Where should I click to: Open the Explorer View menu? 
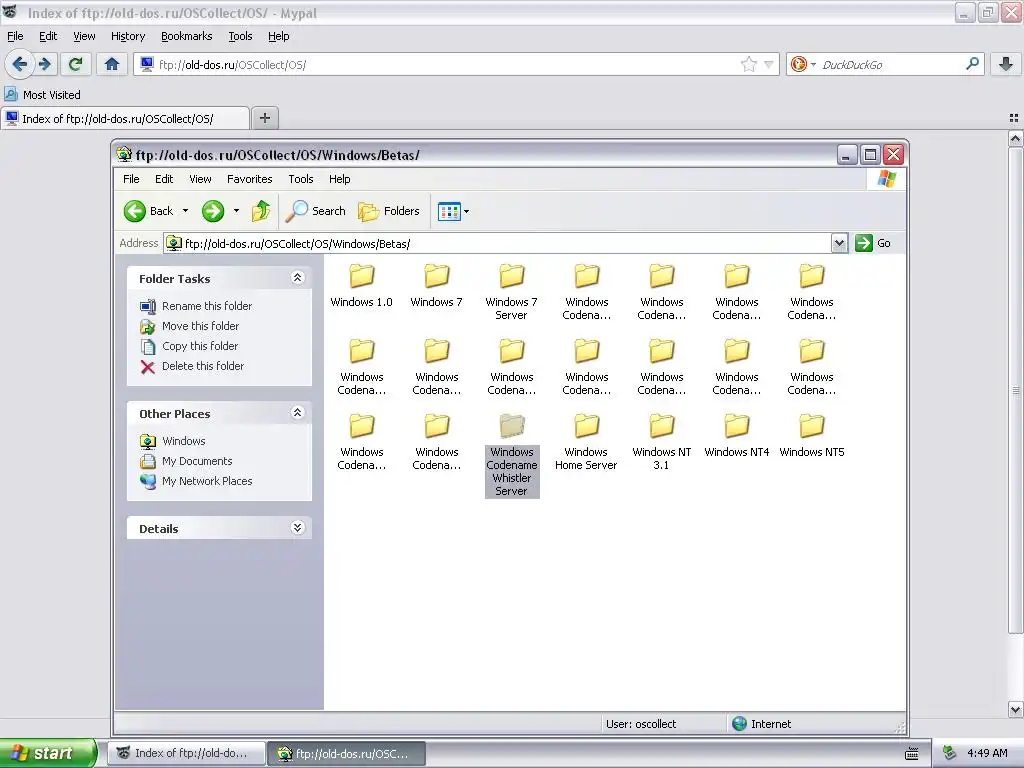(x=200, y=179)
